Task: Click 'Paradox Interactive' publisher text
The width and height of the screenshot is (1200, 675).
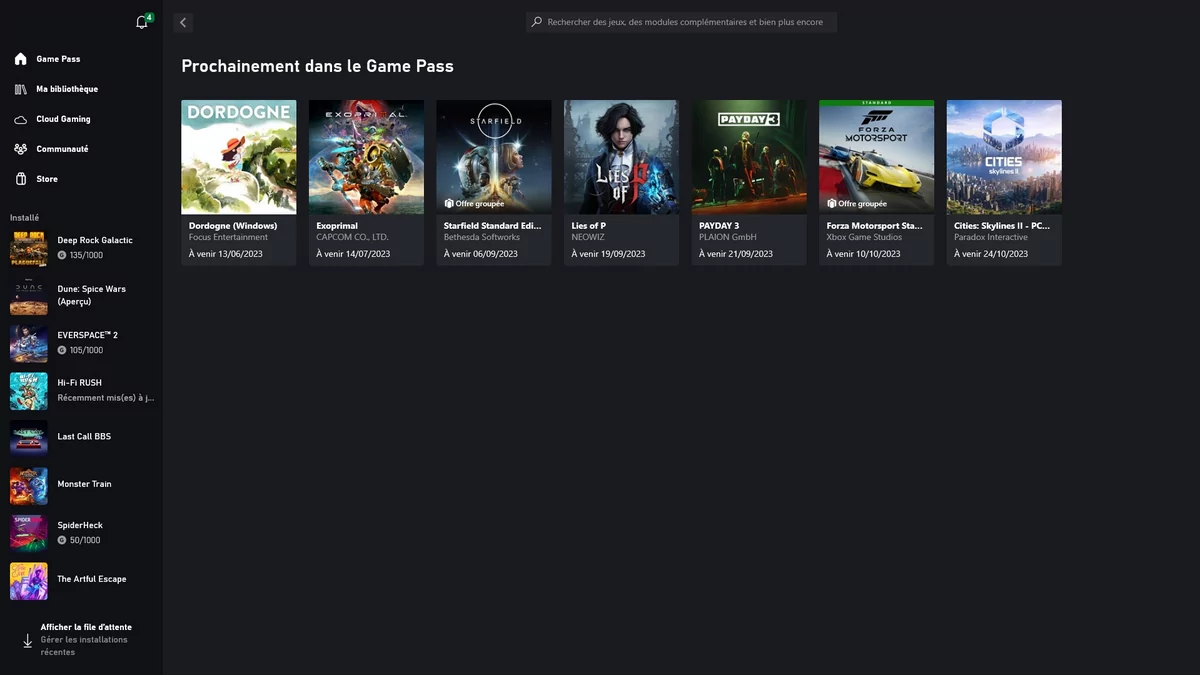Action: [991, 237]
